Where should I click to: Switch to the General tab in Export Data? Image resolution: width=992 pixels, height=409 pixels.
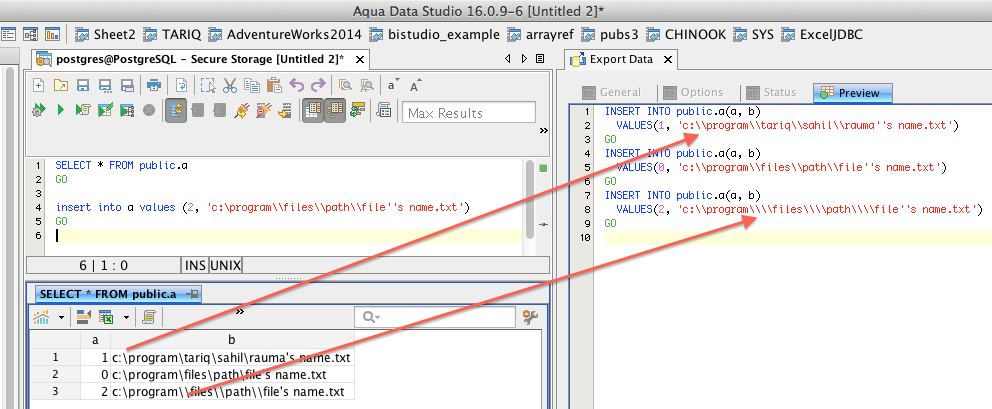click(611, 92)
